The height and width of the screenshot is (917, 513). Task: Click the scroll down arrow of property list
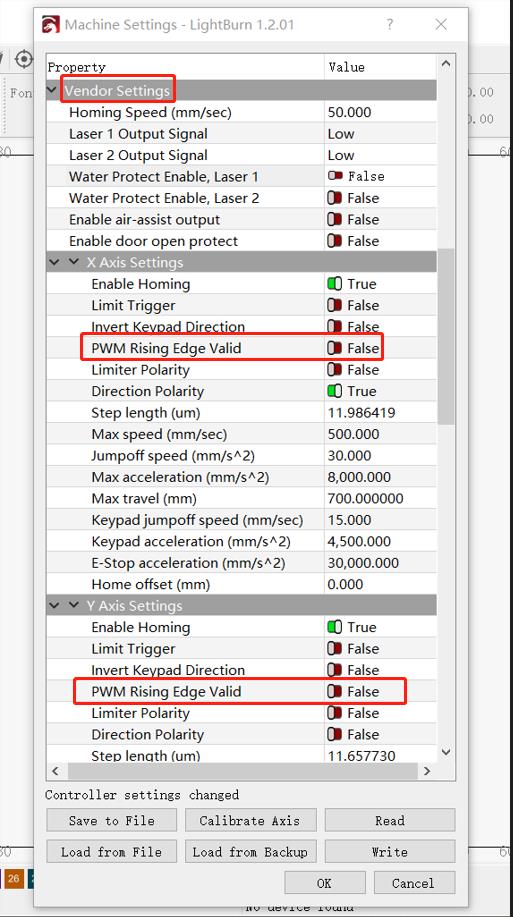[446, 752]
